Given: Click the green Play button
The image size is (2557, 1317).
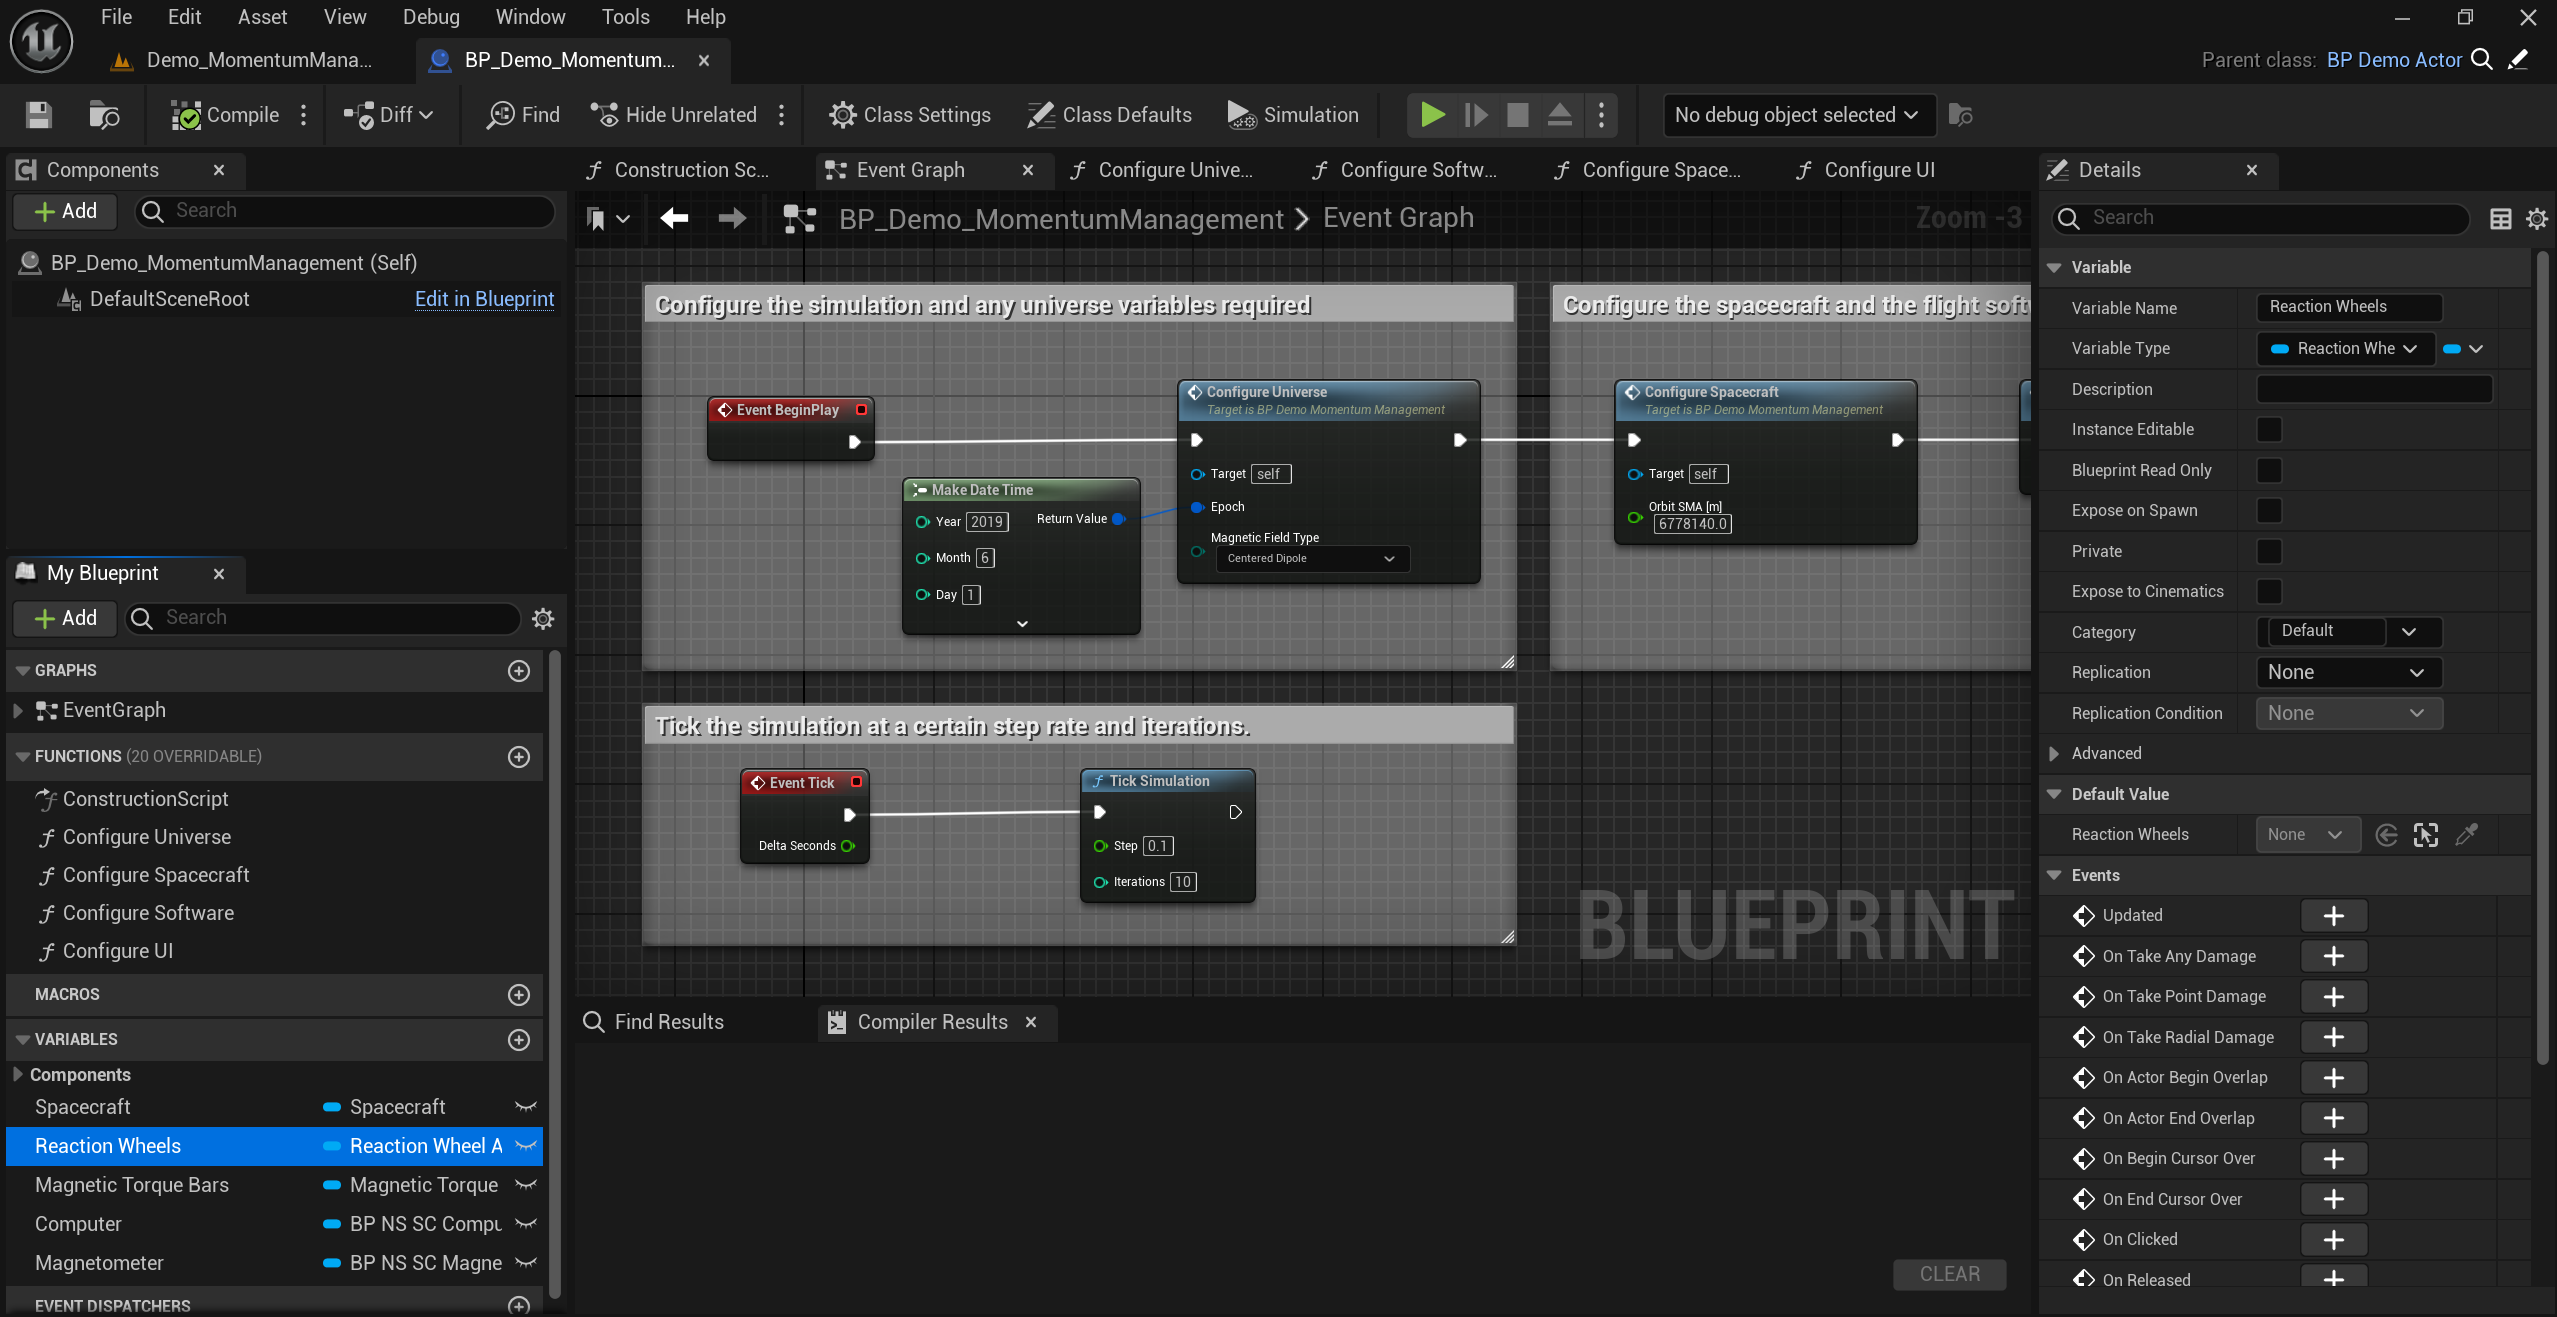Looking at the screenshot, I should tap(1432, 115).
